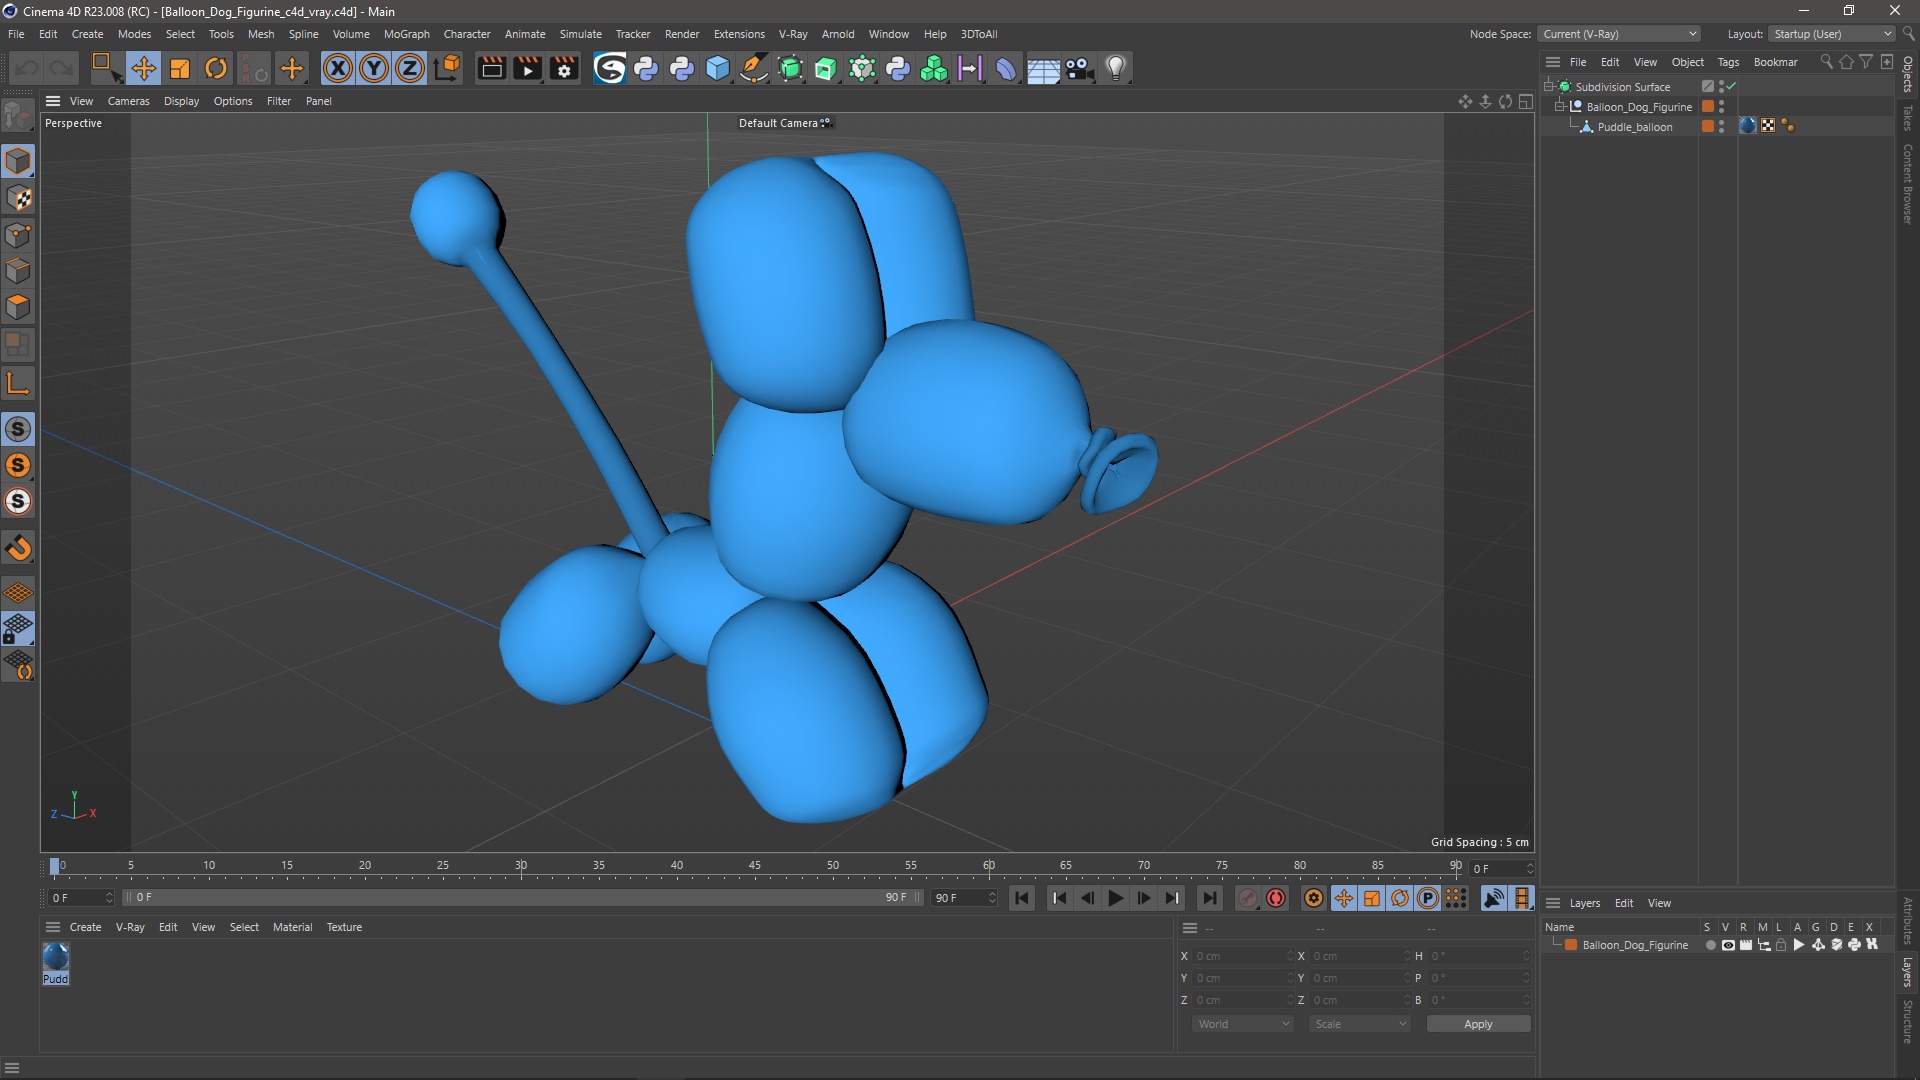Screen dimensions: 1920x1080
Task: Click Render to Picture Viewer icon
Action: (x=527, y=68)
